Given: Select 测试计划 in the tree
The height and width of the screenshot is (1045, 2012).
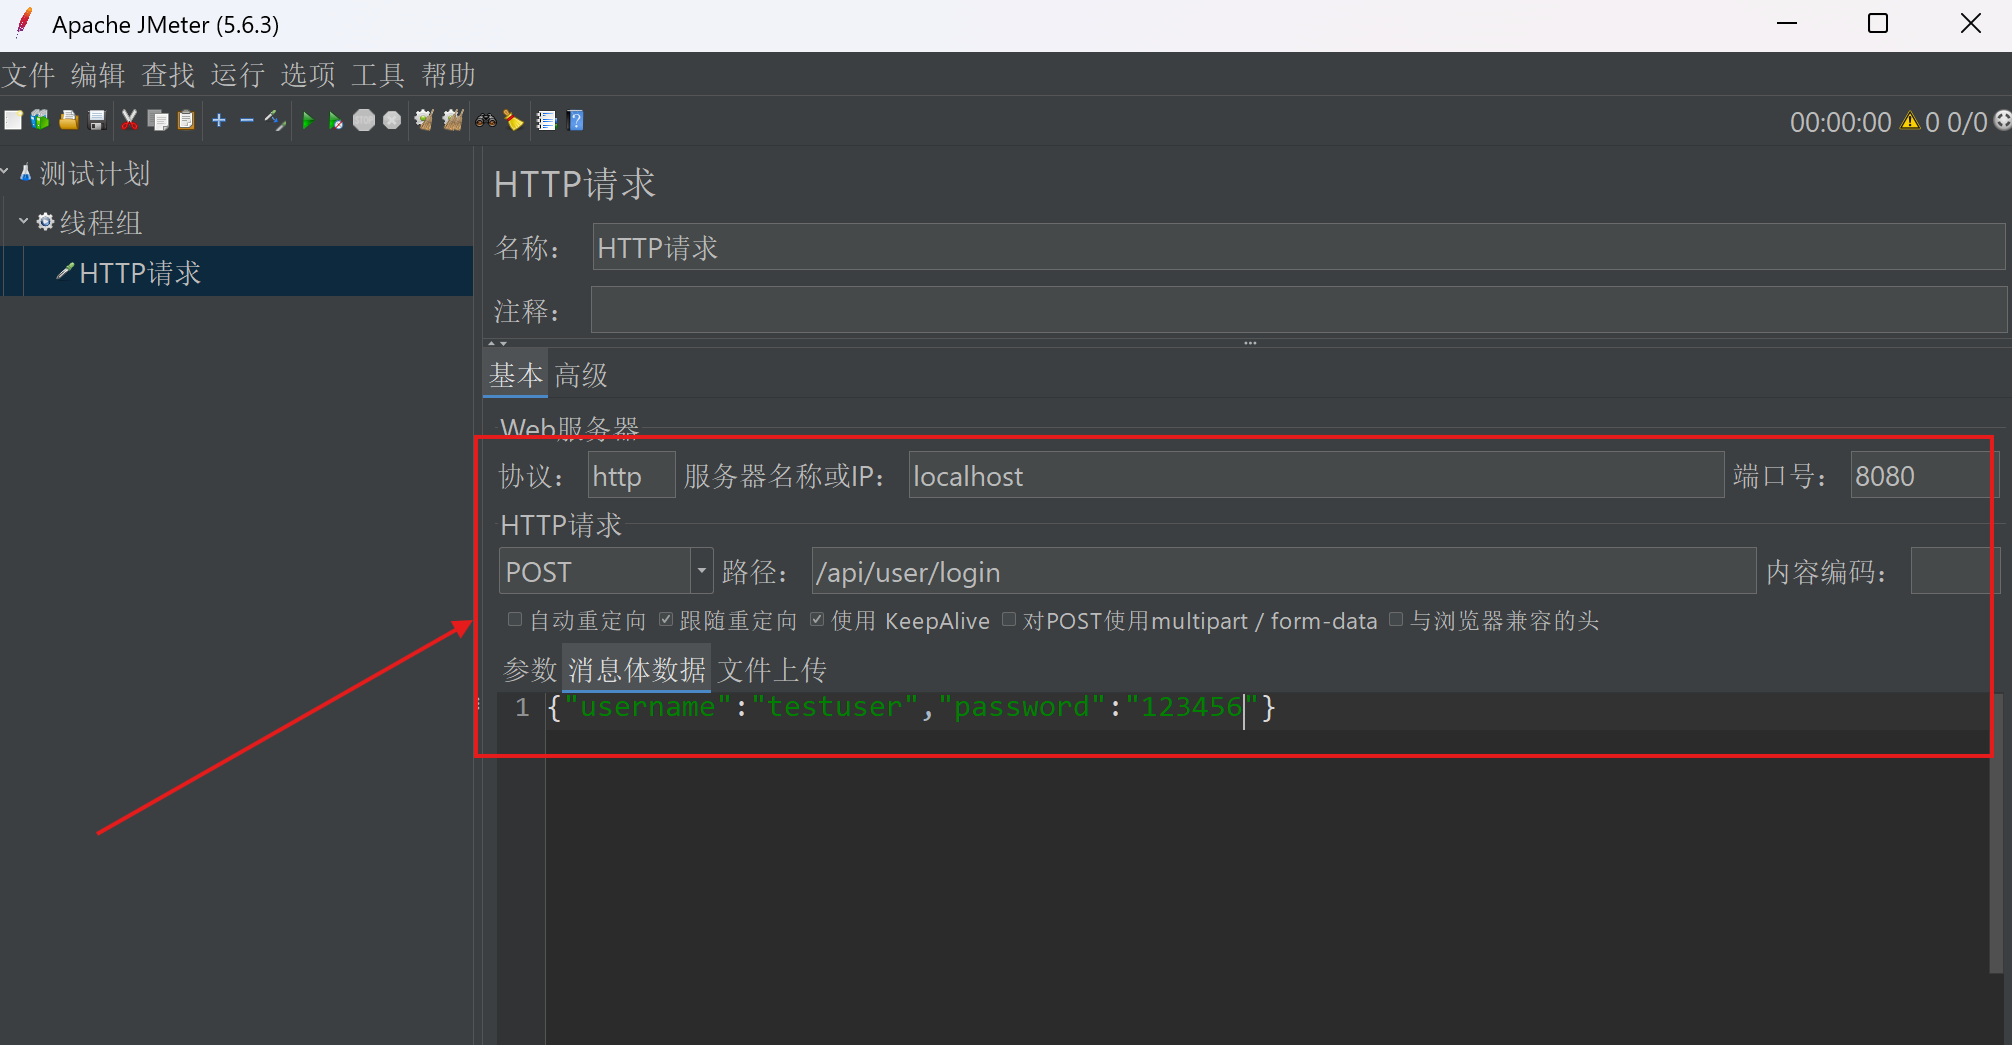Looking at the screenshot, I should point(95,174).
